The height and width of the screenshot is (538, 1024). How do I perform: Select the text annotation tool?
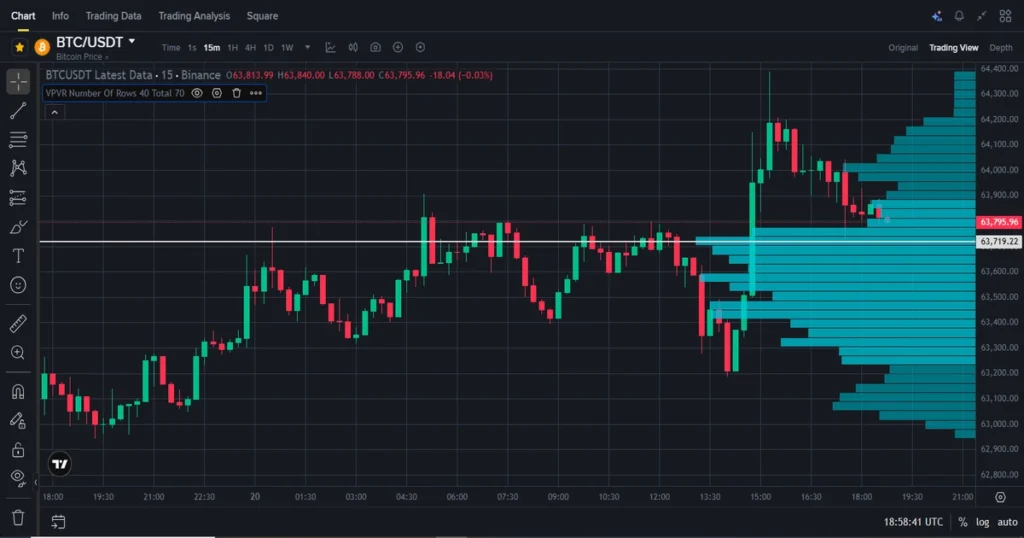[x=18, y=256]
